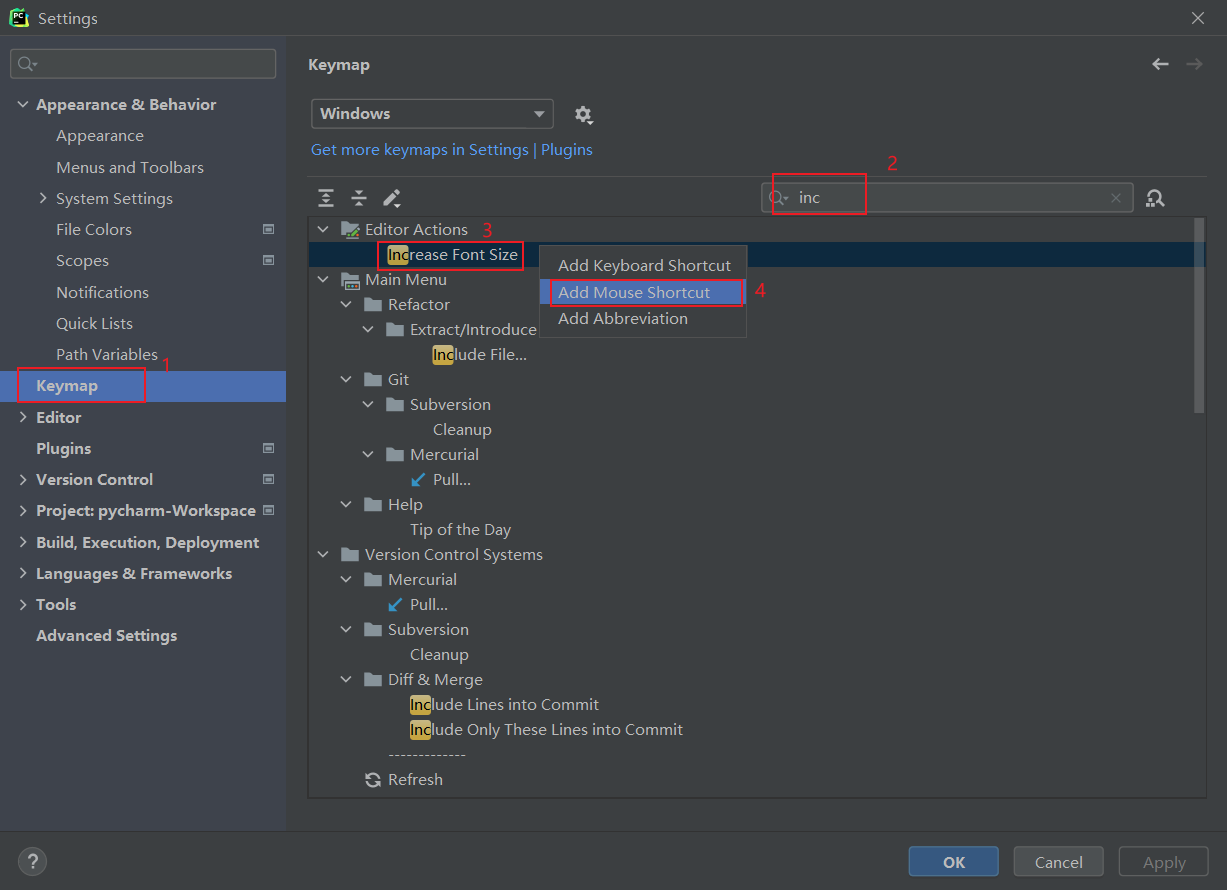Select Notifications in the sidebar
This screenshot has height=890, width=1227.
[x=102, y=292]
